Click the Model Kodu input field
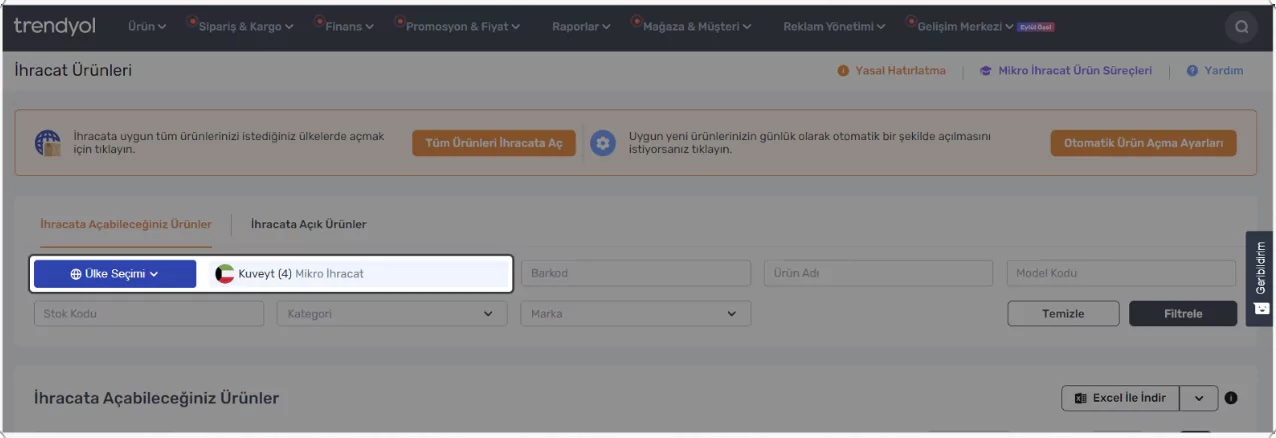The image size is (1276, 438). coord(1121,273)
